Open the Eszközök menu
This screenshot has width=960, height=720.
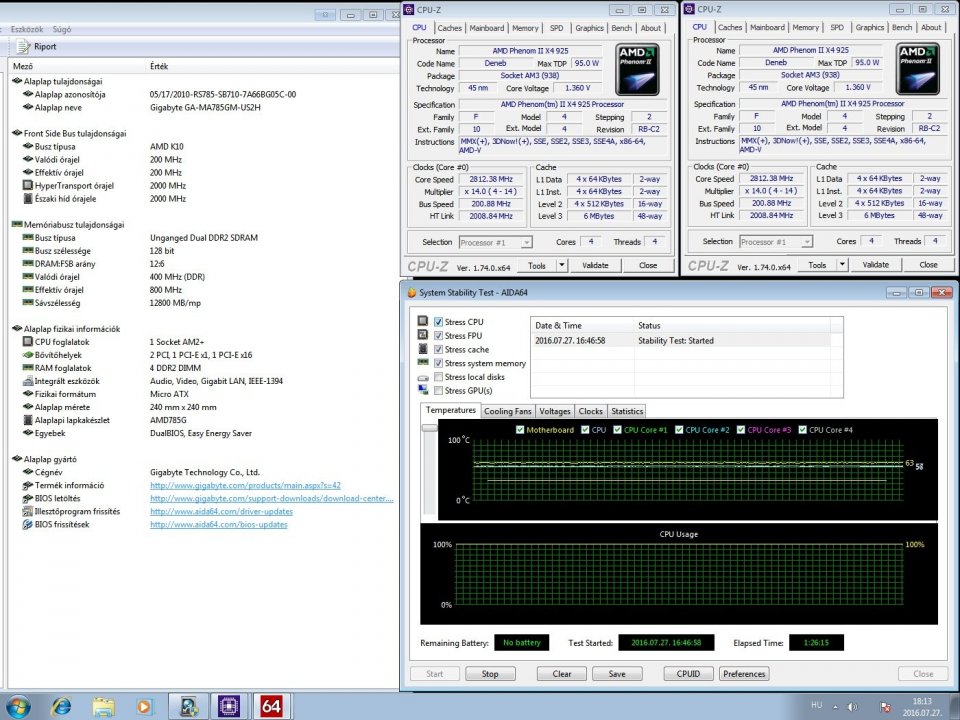[x=27, y=29]
